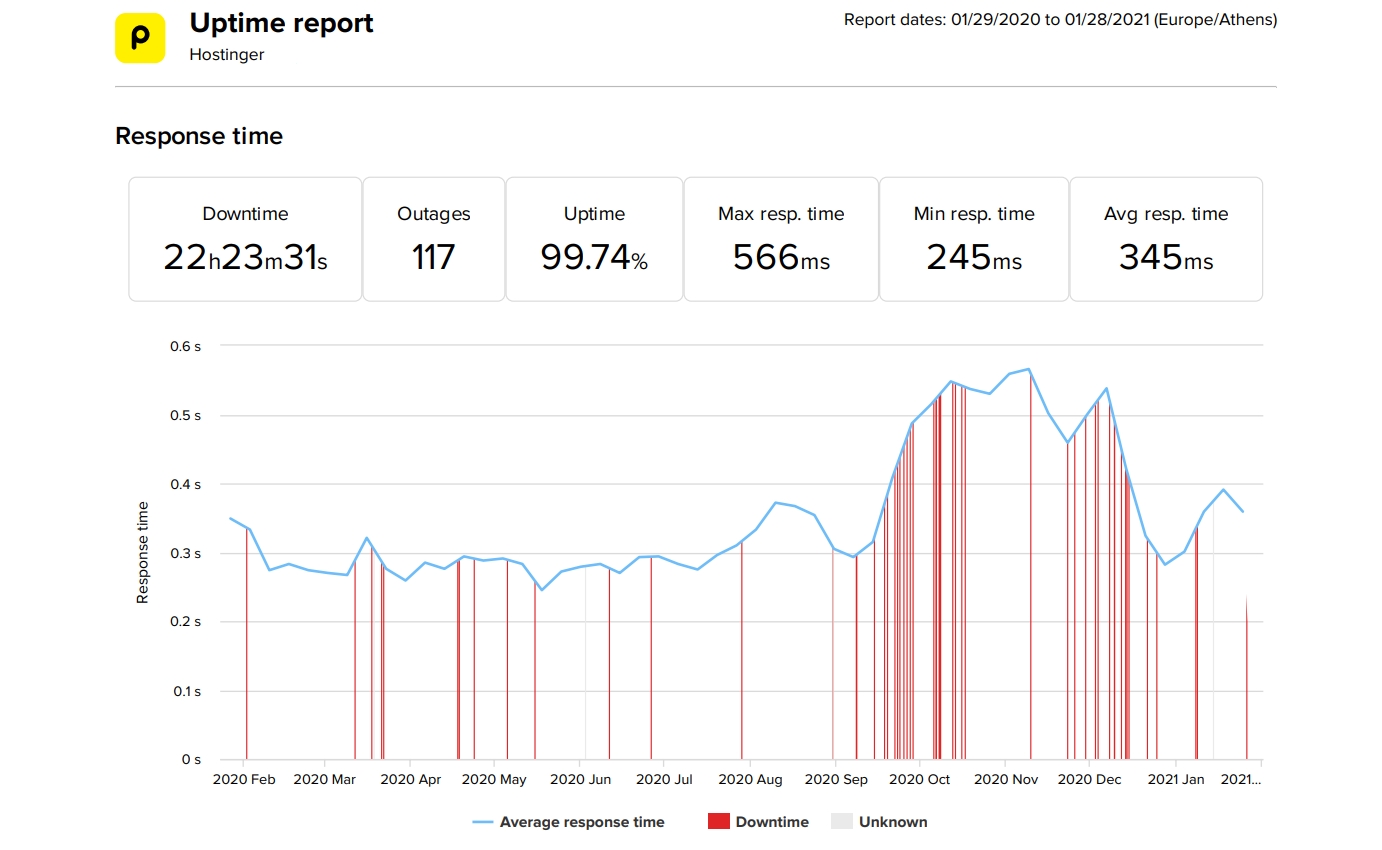Click the red Downtime legend swatch

718,822
